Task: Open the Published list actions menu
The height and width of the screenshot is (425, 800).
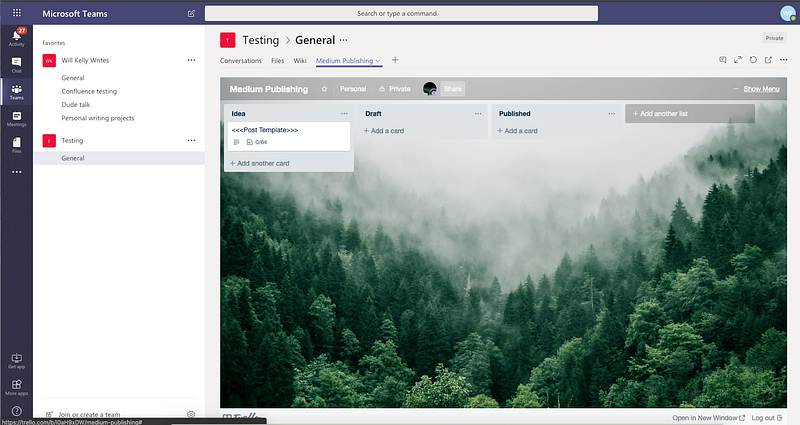Action: click(612, 114)
